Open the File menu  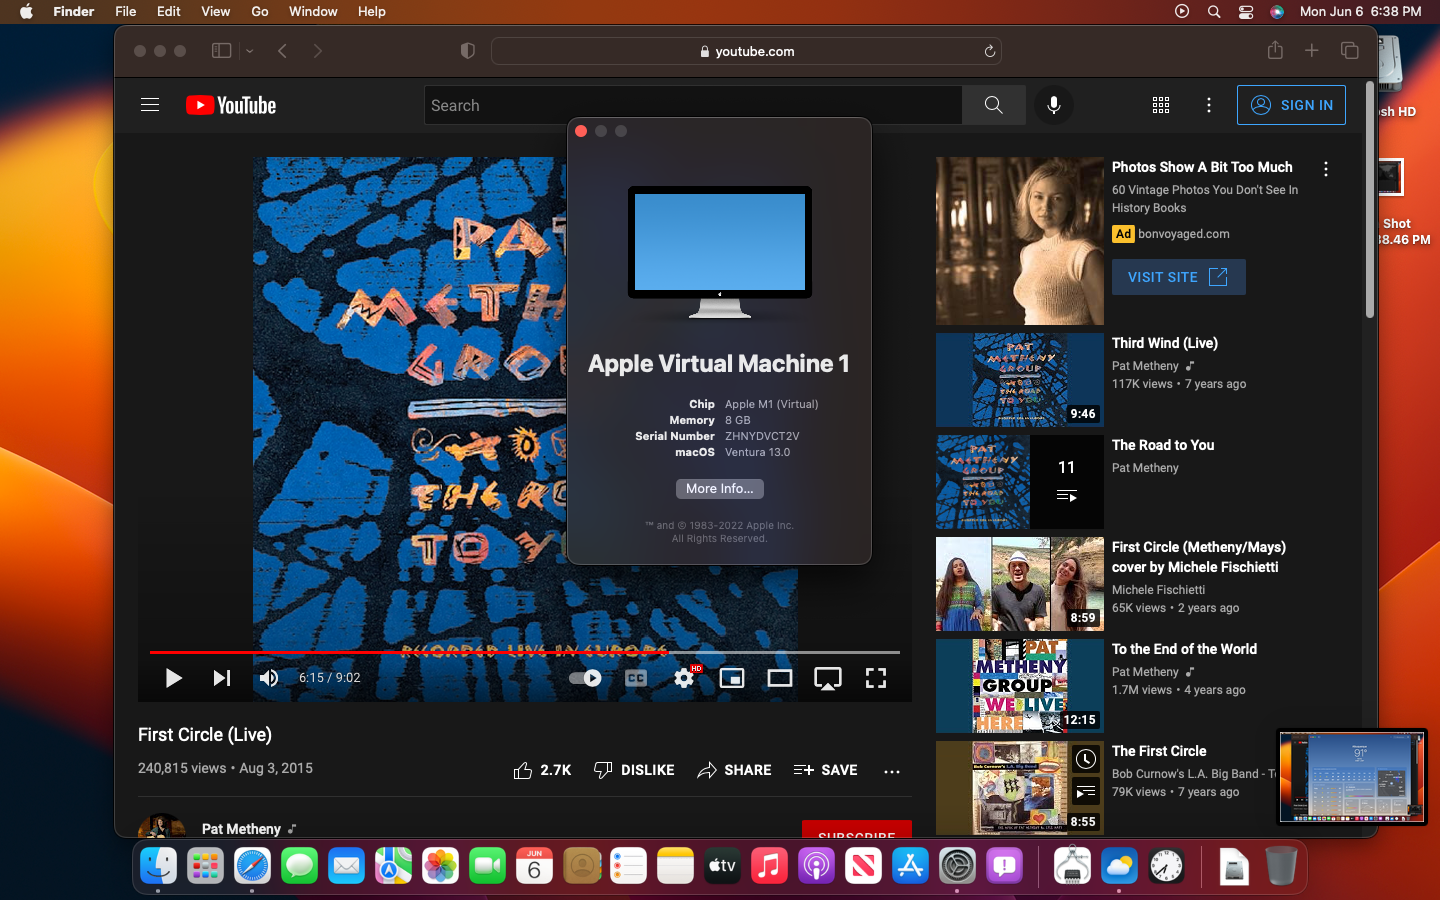coord(126,11)
